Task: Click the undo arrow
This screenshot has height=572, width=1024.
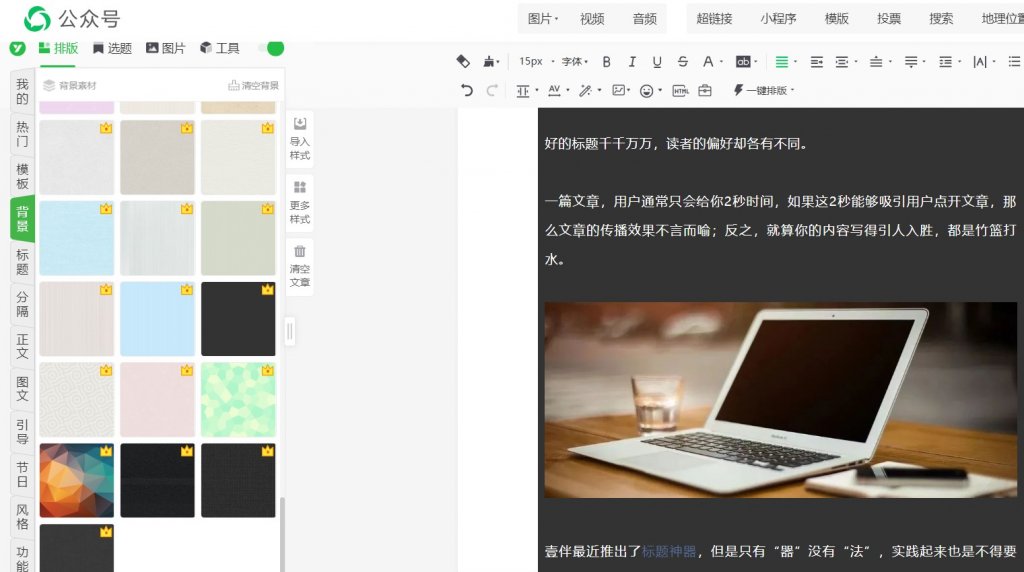Action: tap(466, 90)
